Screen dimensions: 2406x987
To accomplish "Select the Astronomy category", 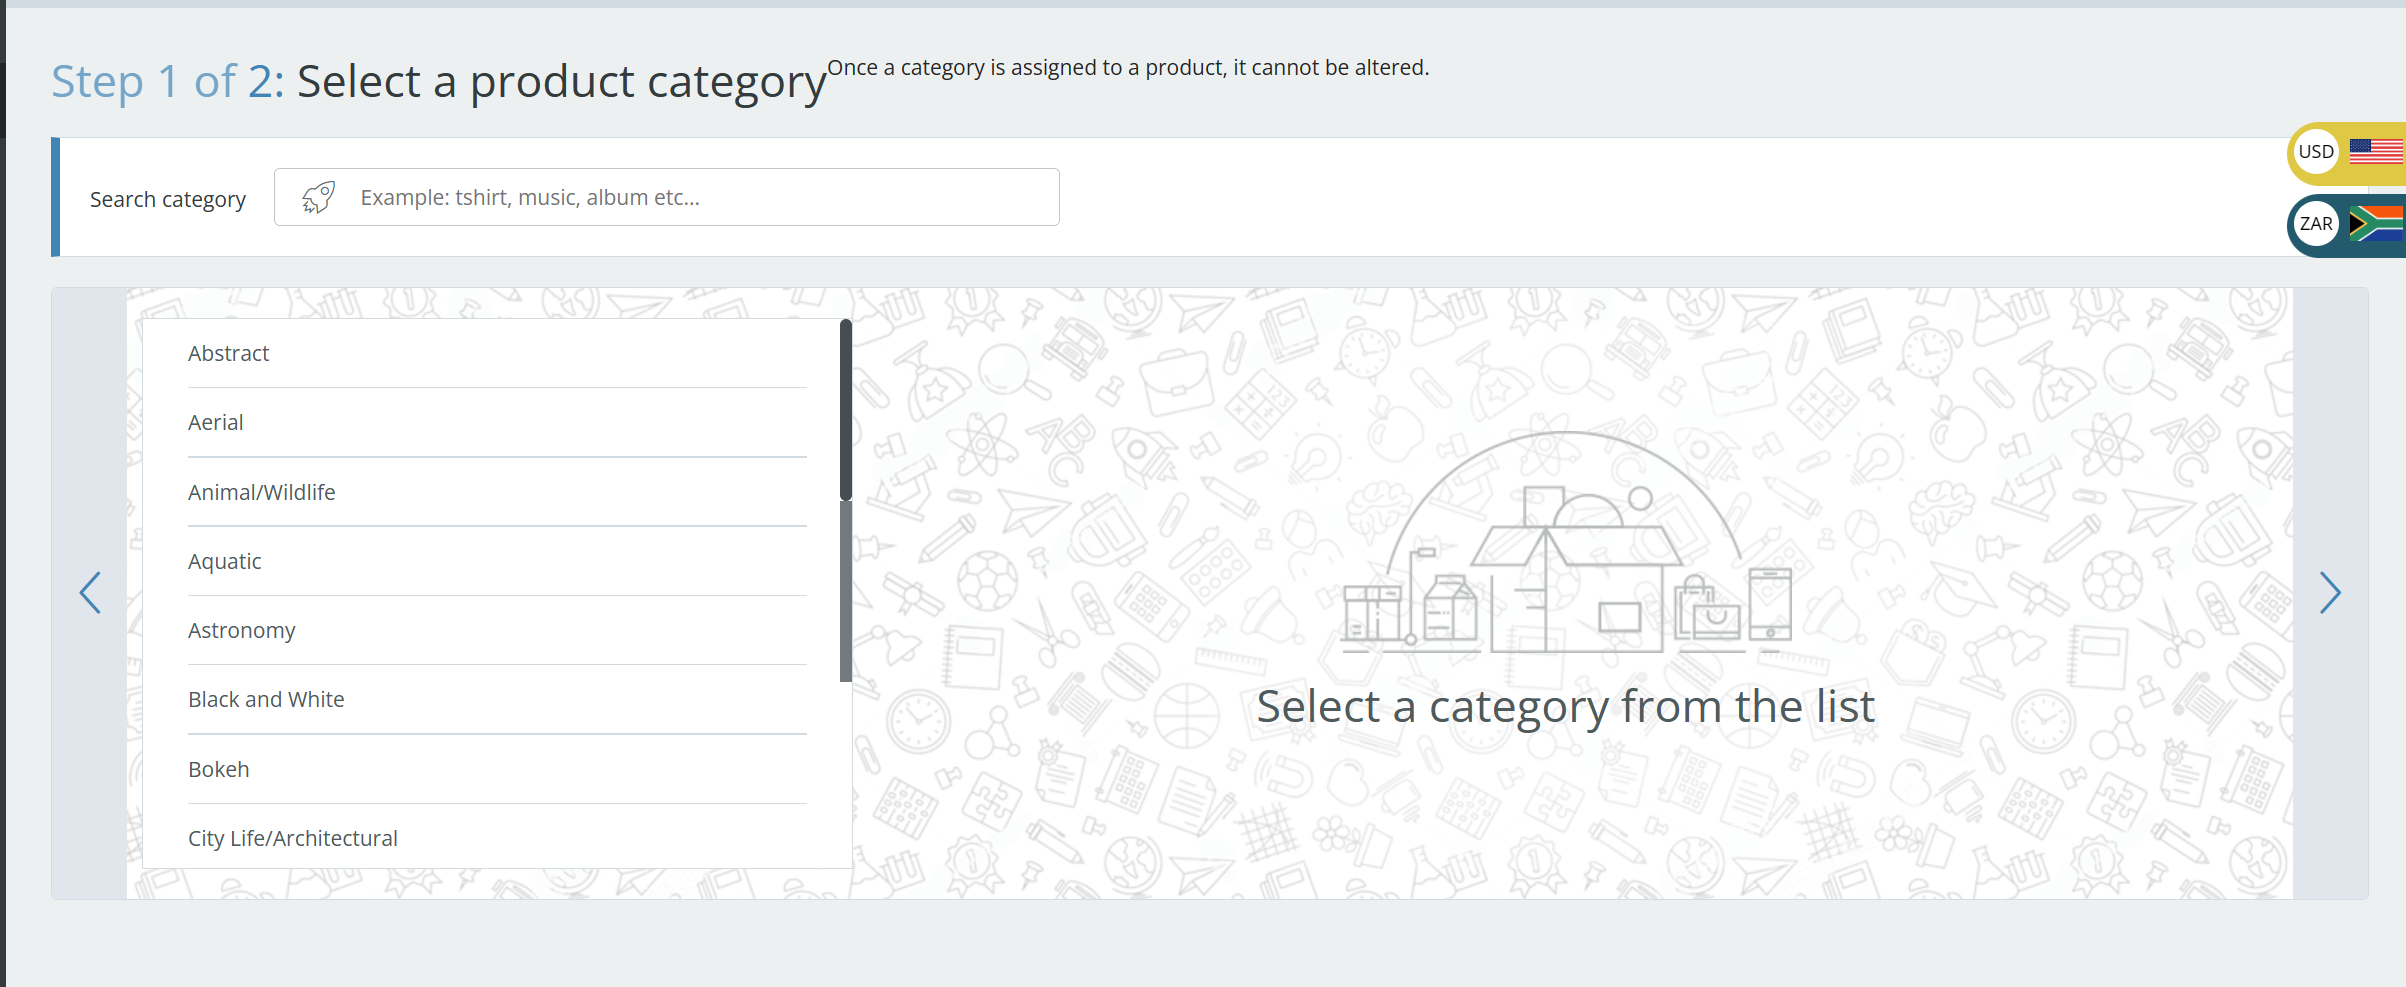I will [x=497, y=630].
